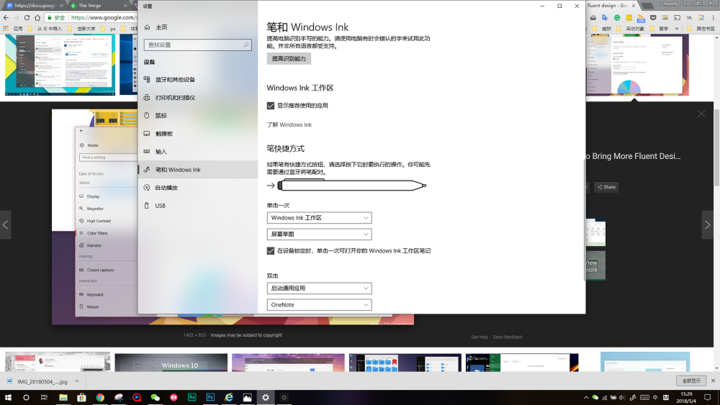This screenshot has width=720, height=405.
Task: Uncheck 显示推荐使用的应用 checkbox
Action: (x=270, y=106)
